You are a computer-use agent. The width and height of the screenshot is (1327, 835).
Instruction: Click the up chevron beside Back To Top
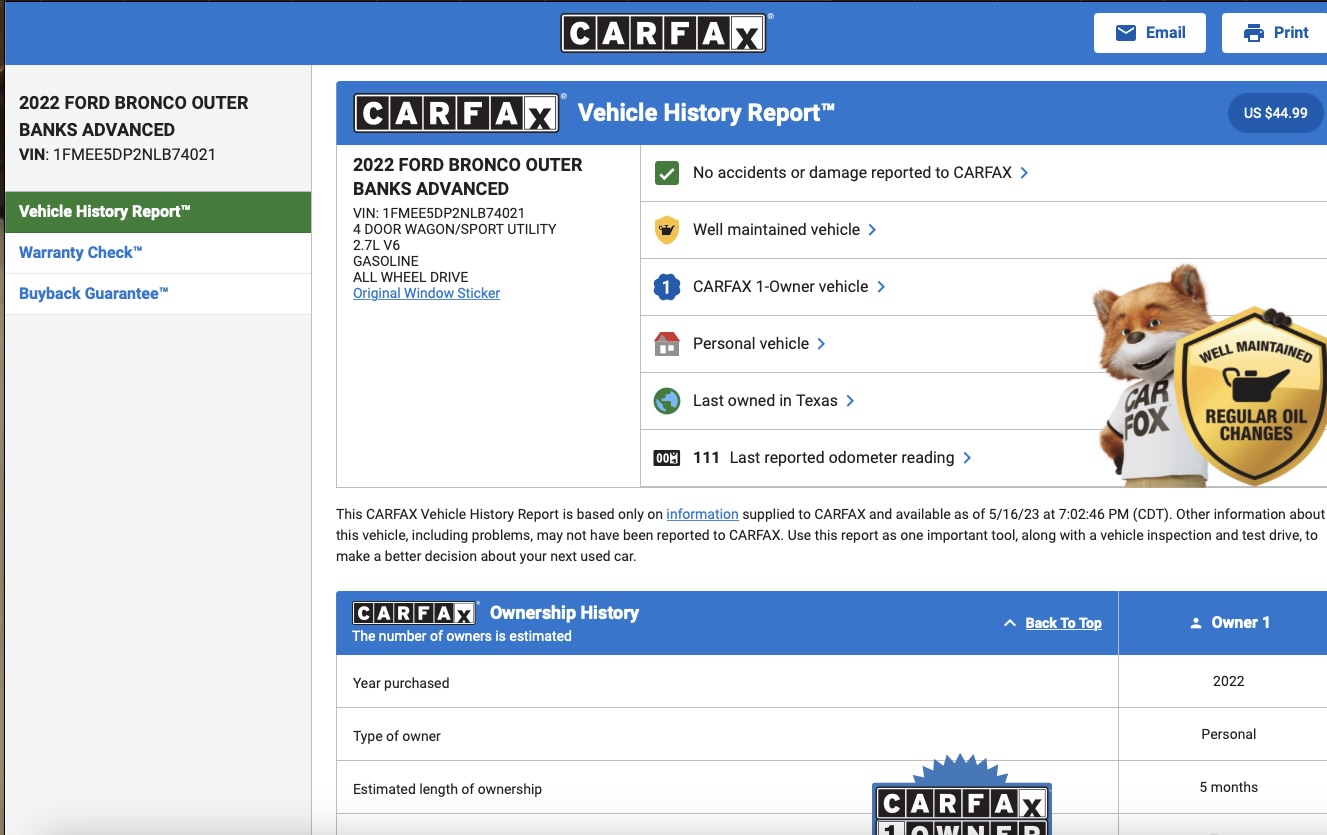tap(1010, 623)
